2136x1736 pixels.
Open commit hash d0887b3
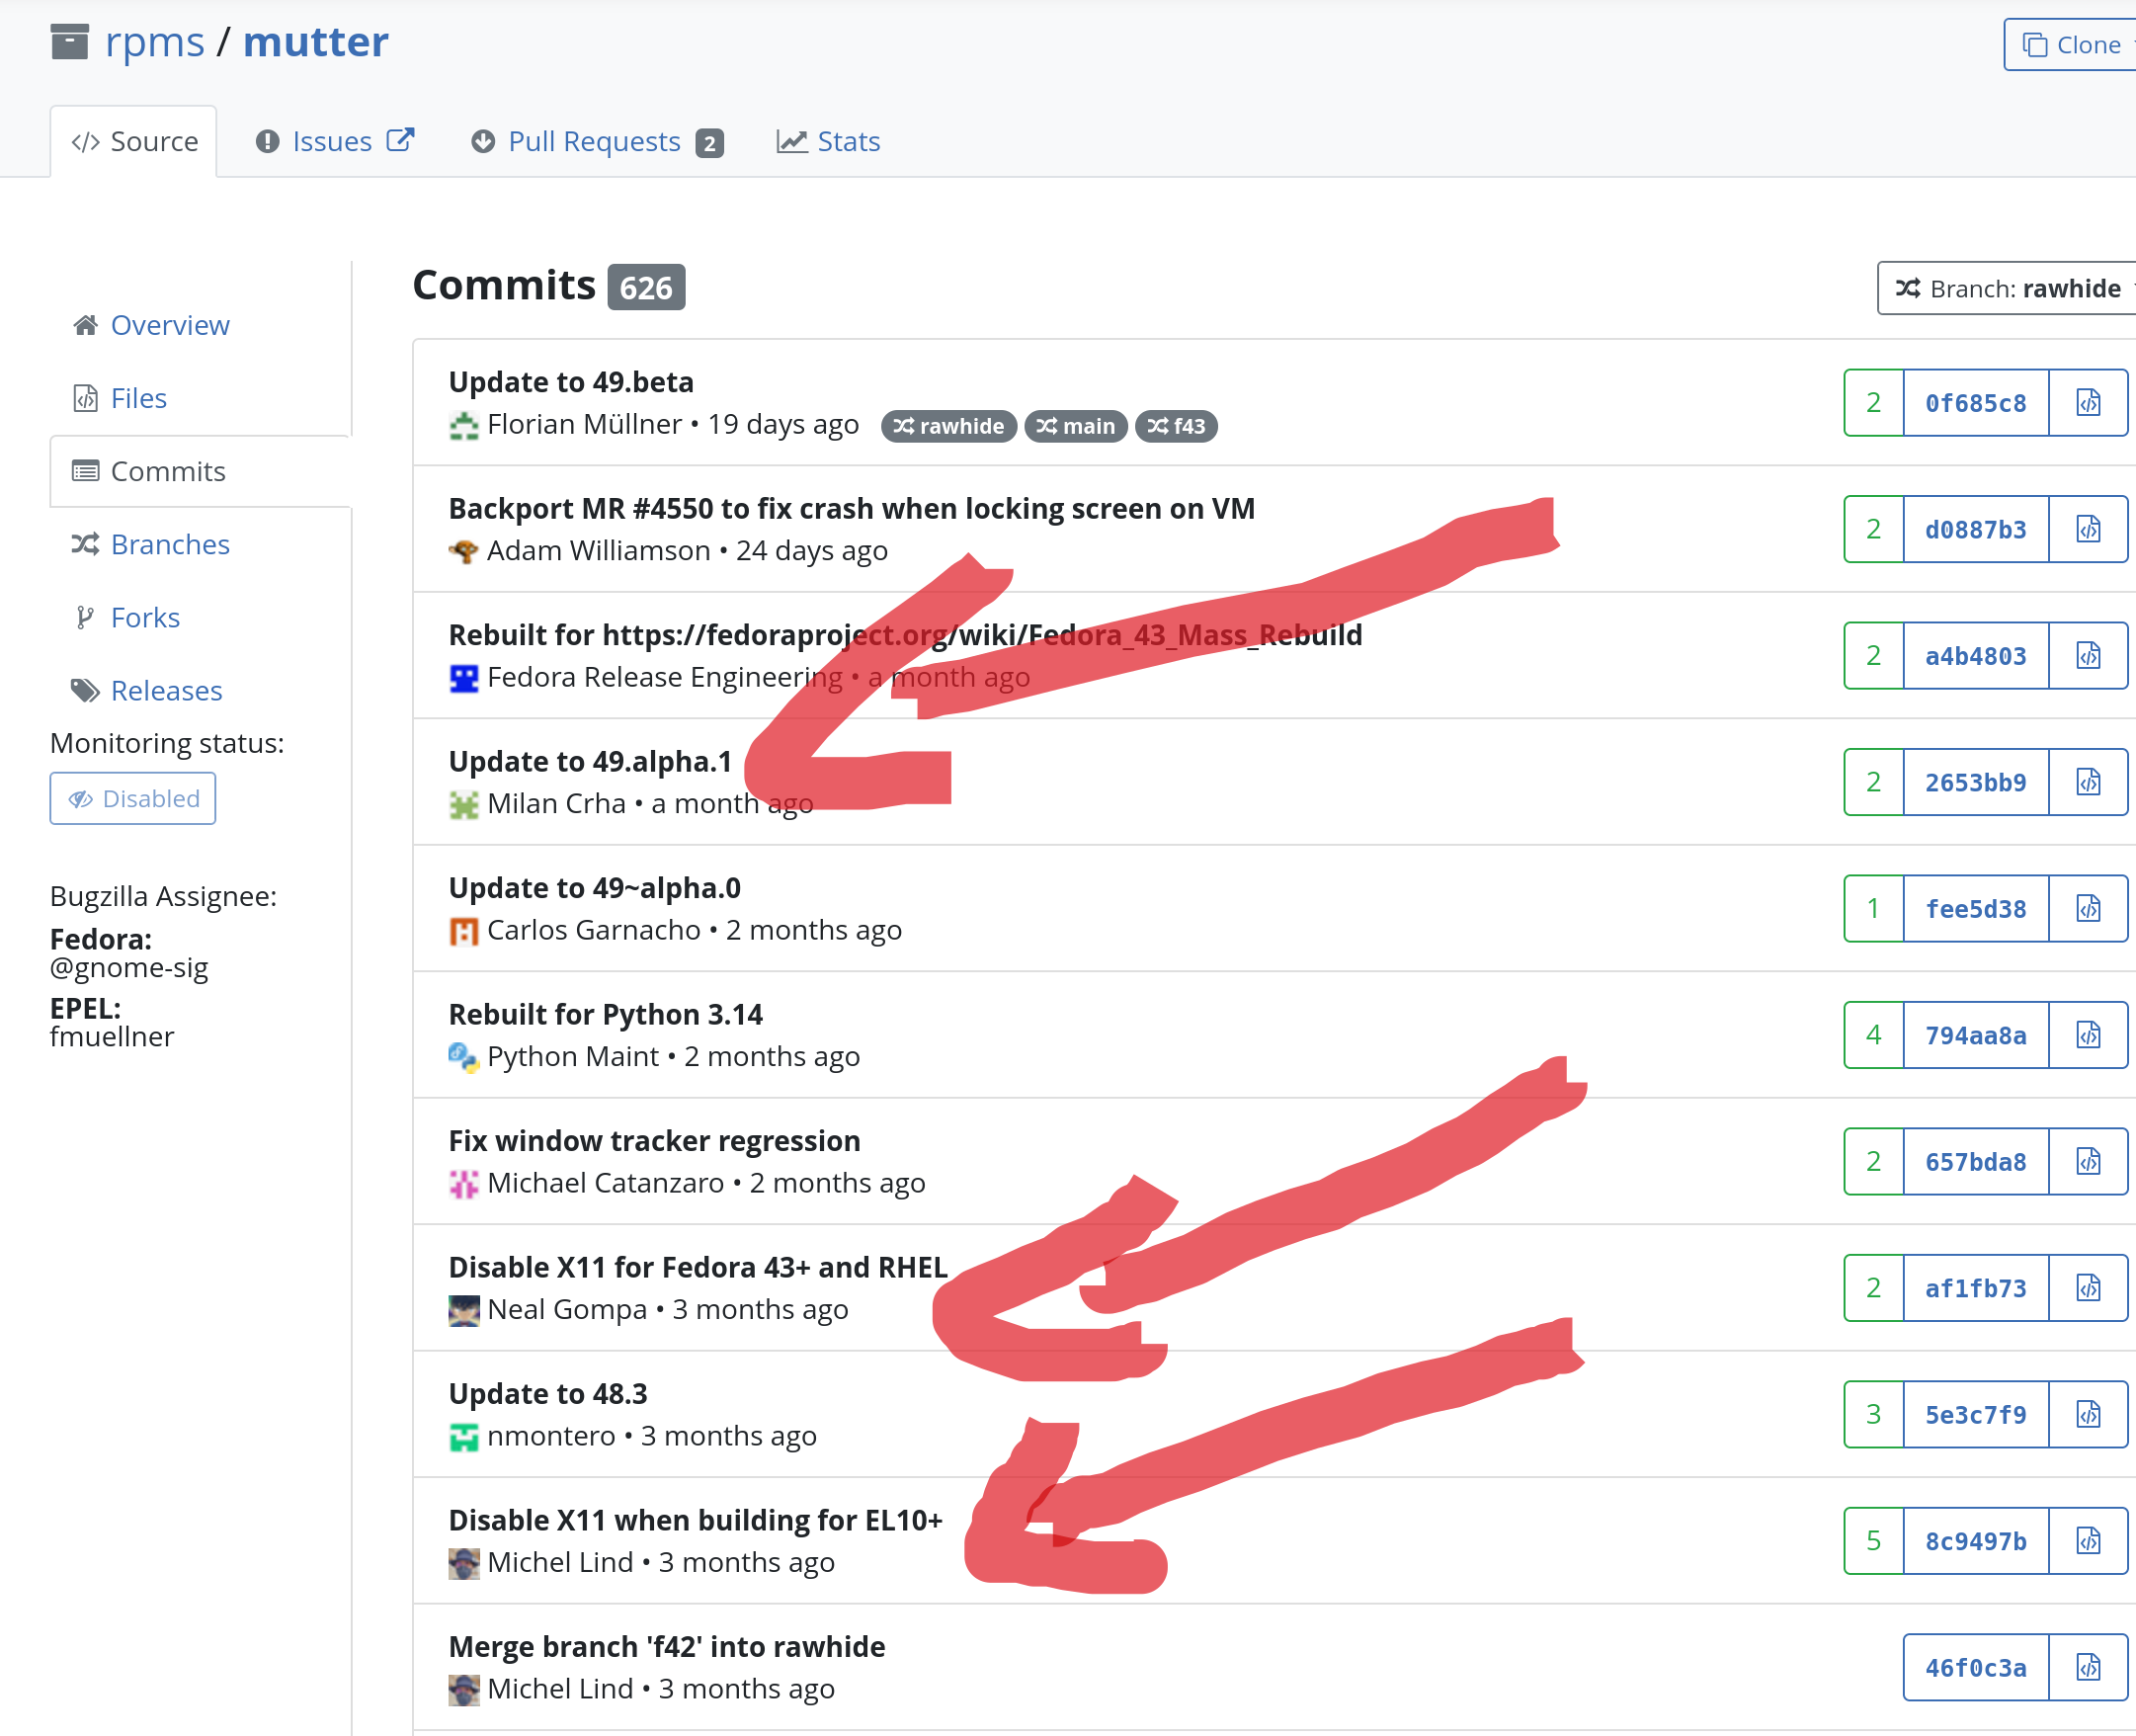(x=1976, y=529)
